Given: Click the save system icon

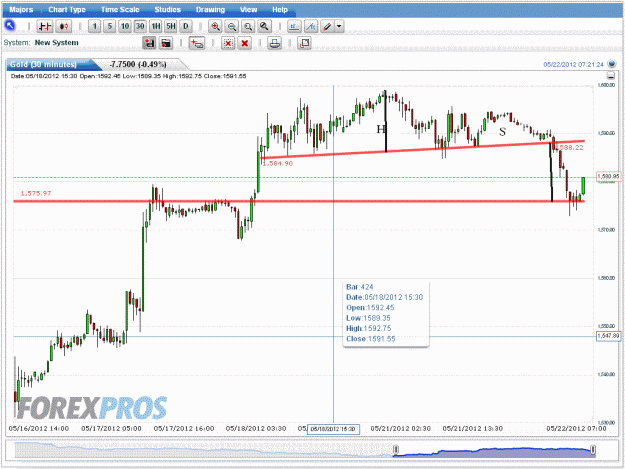Looking at the screenshot, I should (x=149, y=43).
